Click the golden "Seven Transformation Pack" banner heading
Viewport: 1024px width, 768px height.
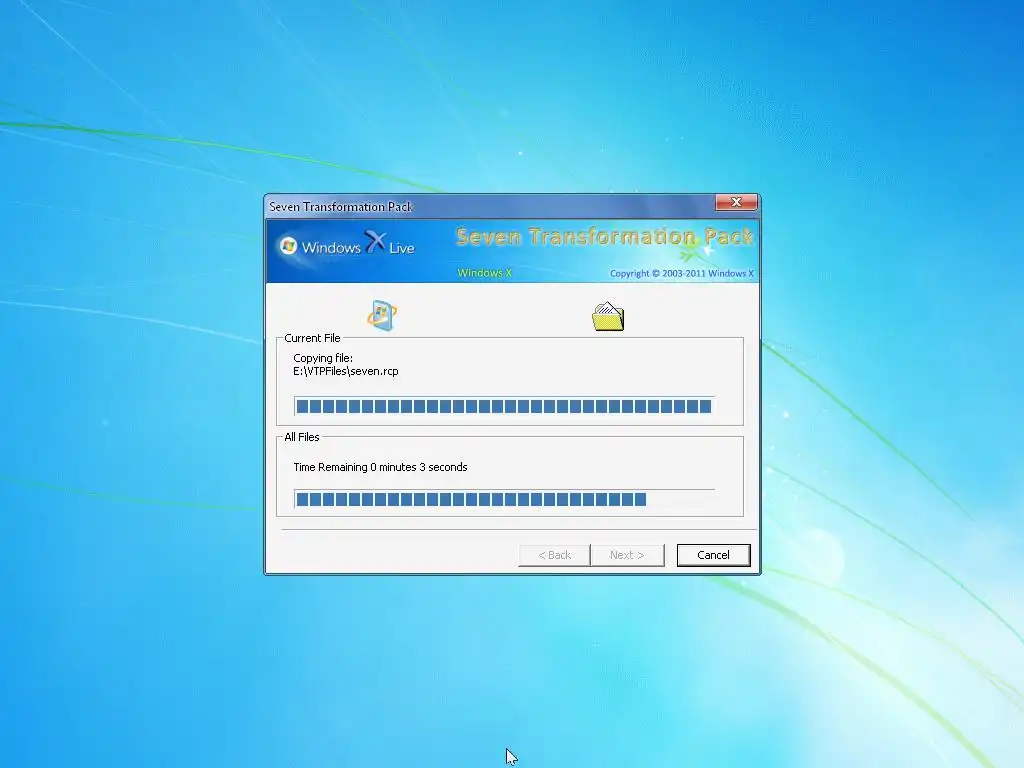coord(605,236)
